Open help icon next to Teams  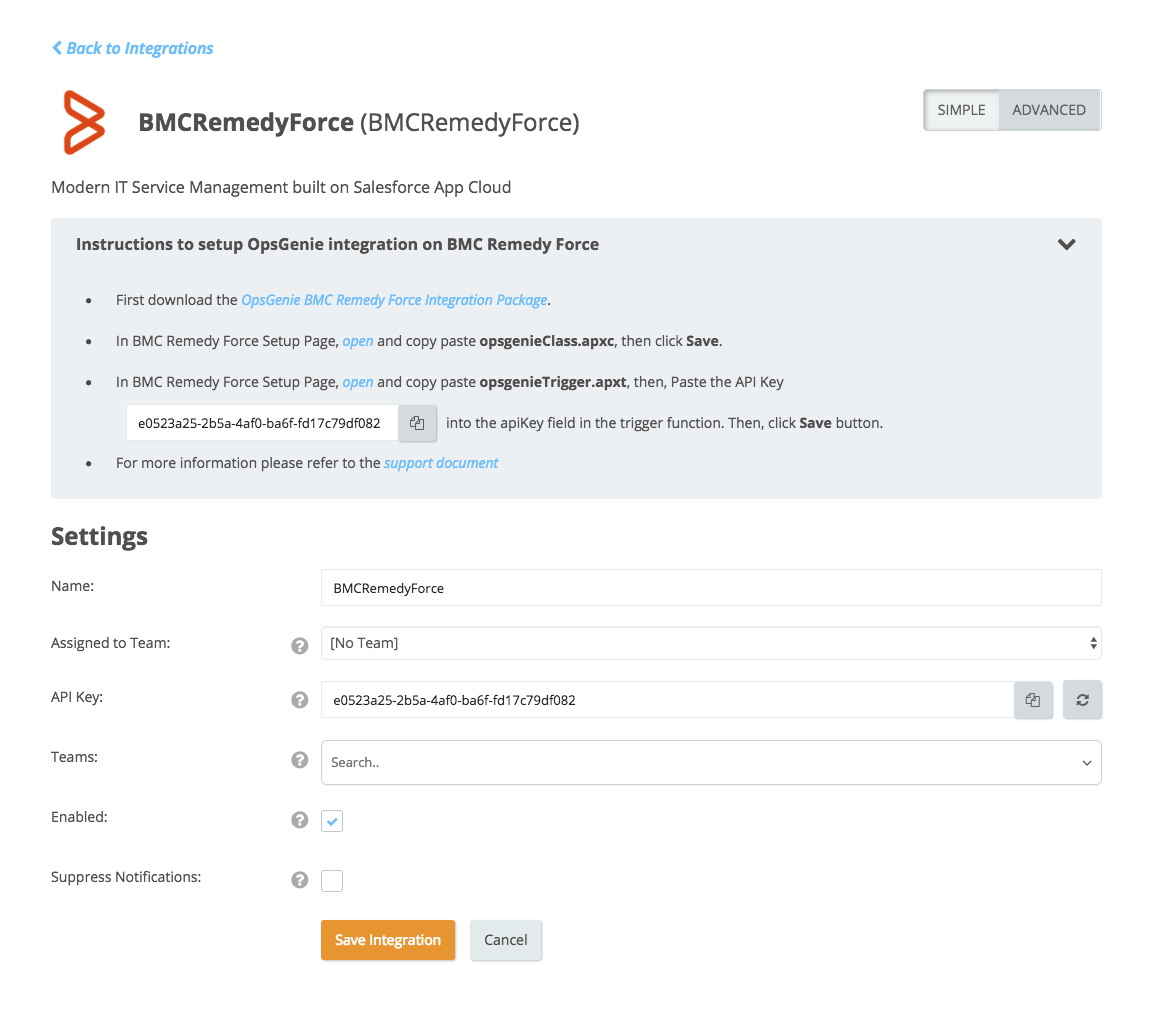(x=300, y=760)
